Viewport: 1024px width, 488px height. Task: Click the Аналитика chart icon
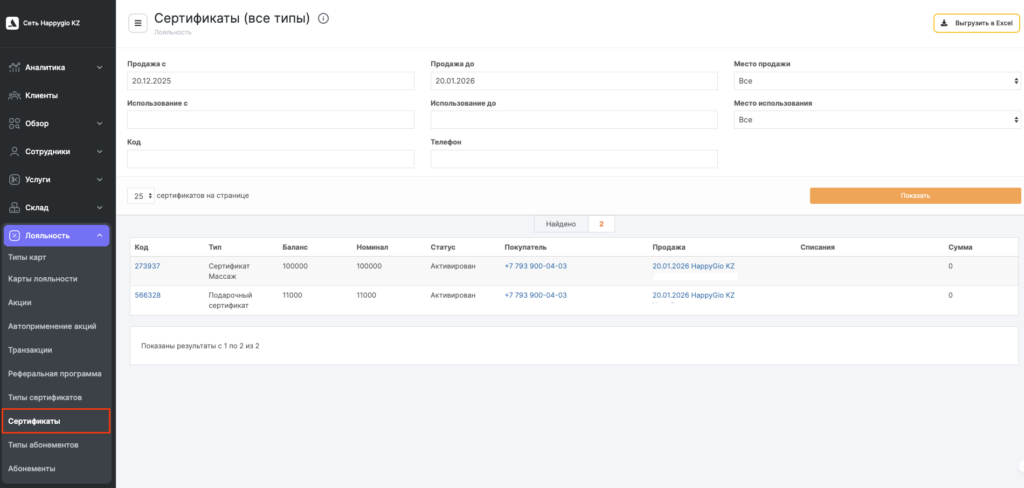tap(15, 68)
